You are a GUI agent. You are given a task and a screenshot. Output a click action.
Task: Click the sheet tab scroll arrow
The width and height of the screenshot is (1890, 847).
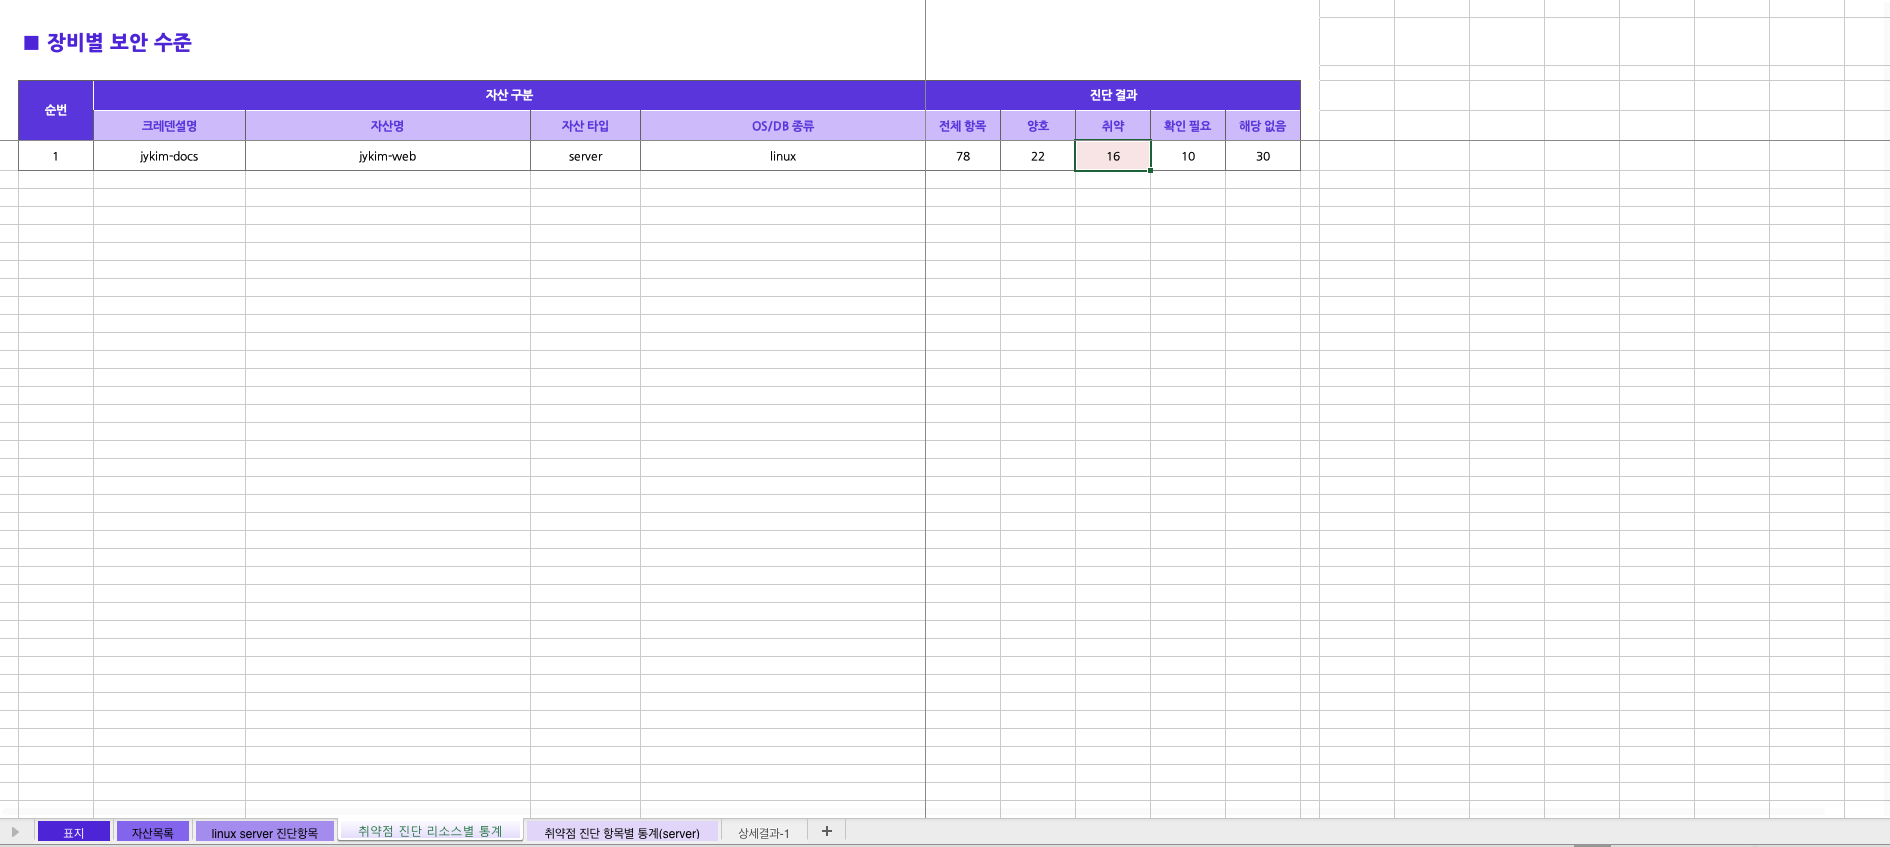pos(15,832)
